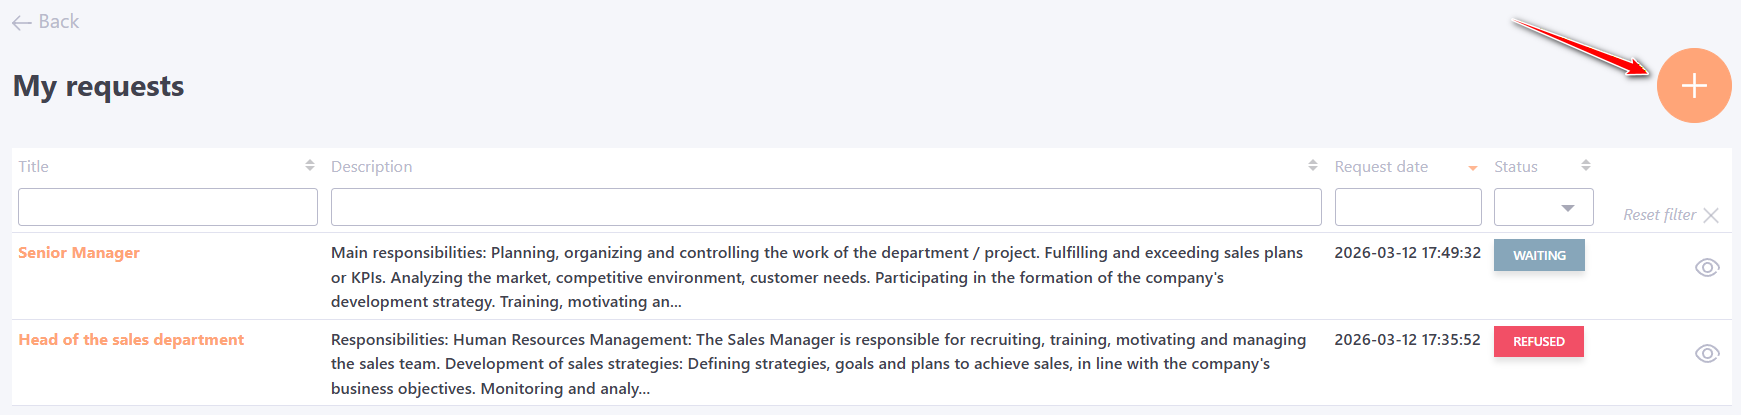This screenshot has width=1741, height=415.
Task: Sort by Request date arrow
Action: (1472, 168)
